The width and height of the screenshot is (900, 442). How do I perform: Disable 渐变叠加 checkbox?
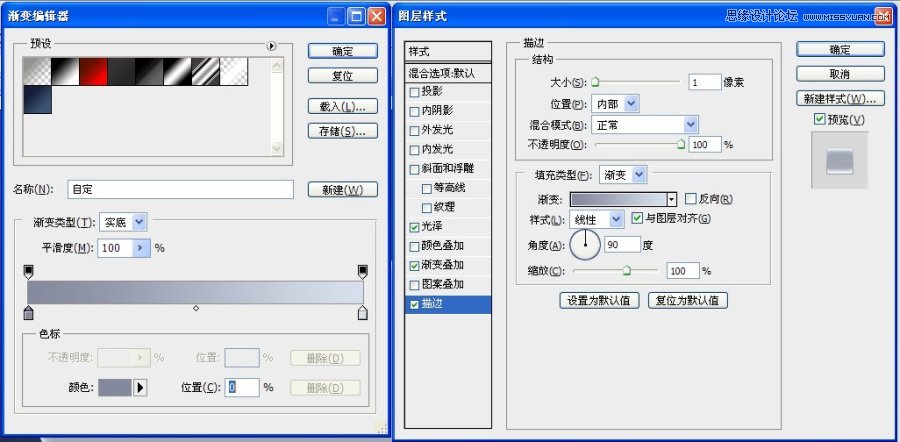tap(414, 266)
